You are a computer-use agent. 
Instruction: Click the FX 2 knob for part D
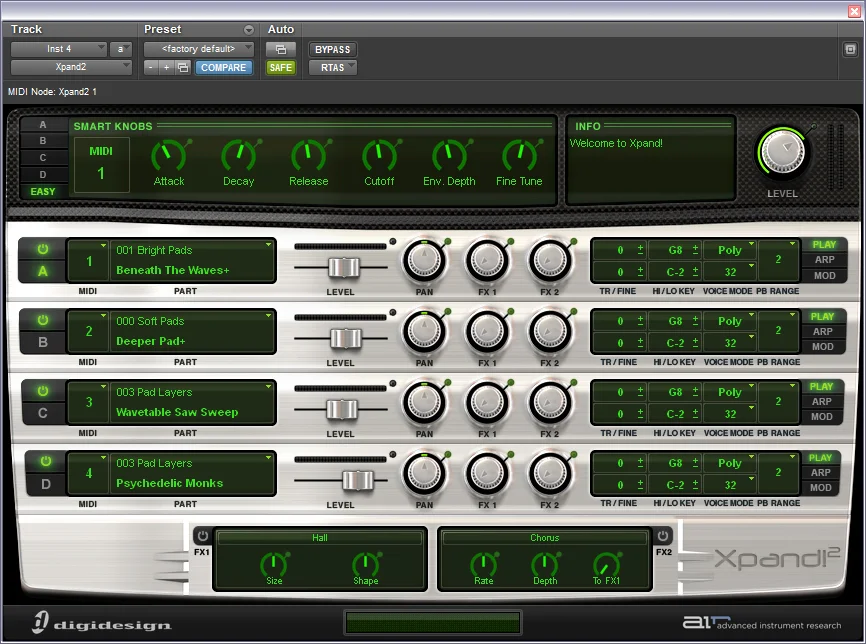point(550,473)
